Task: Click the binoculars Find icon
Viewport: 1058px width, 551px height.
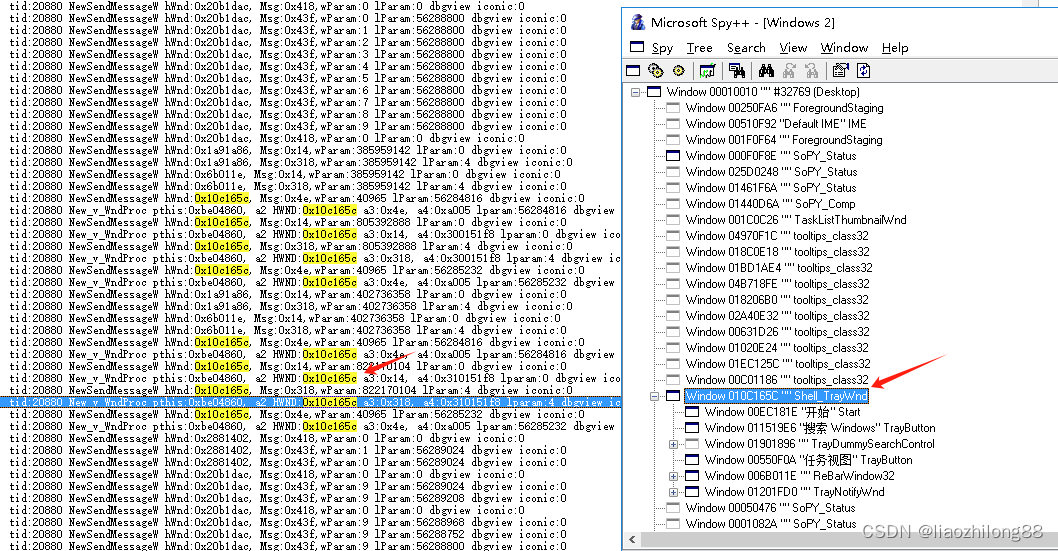Action: (x=766, y=70)
